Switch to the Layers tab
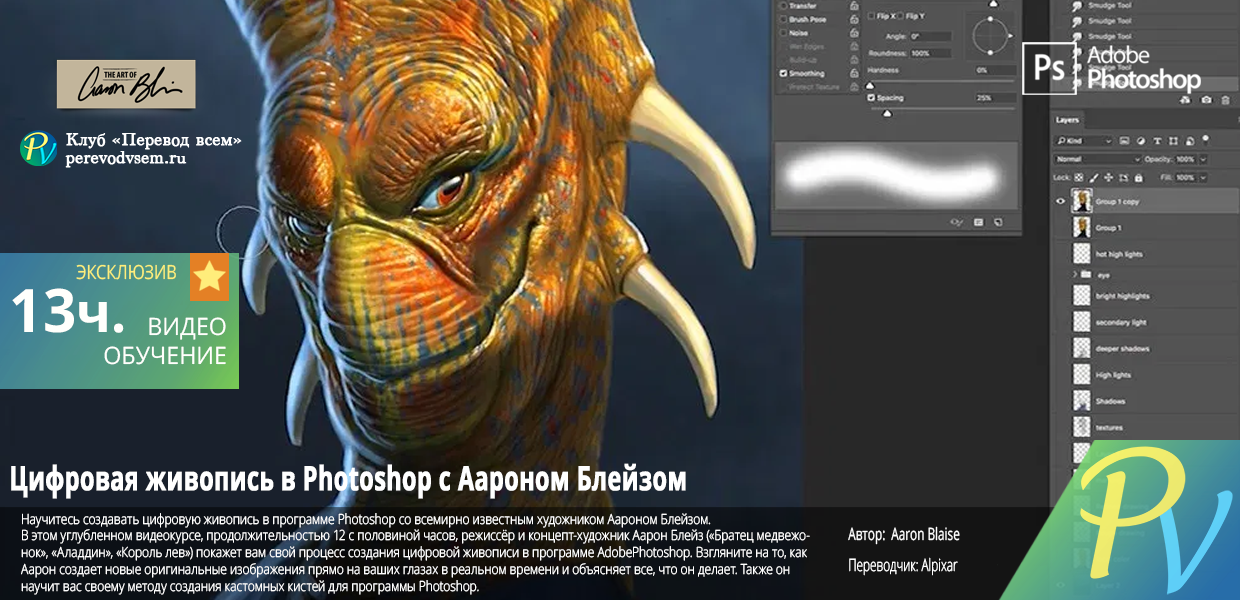The width and height of the screenshot is (1240, 600). tap(1067, 120)
